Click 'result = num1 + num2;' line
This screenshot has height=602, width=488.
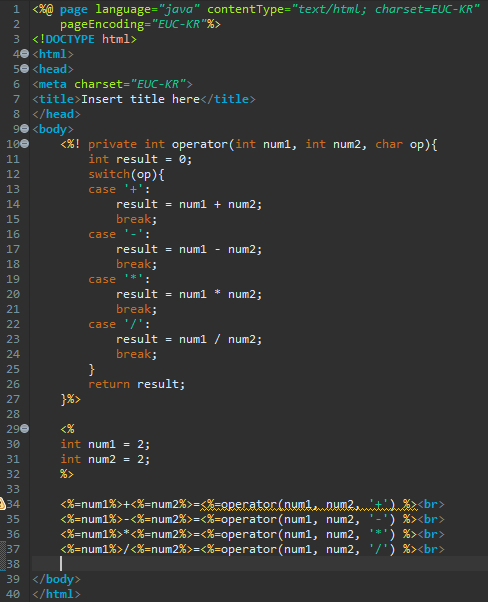(x=189, y=204)
